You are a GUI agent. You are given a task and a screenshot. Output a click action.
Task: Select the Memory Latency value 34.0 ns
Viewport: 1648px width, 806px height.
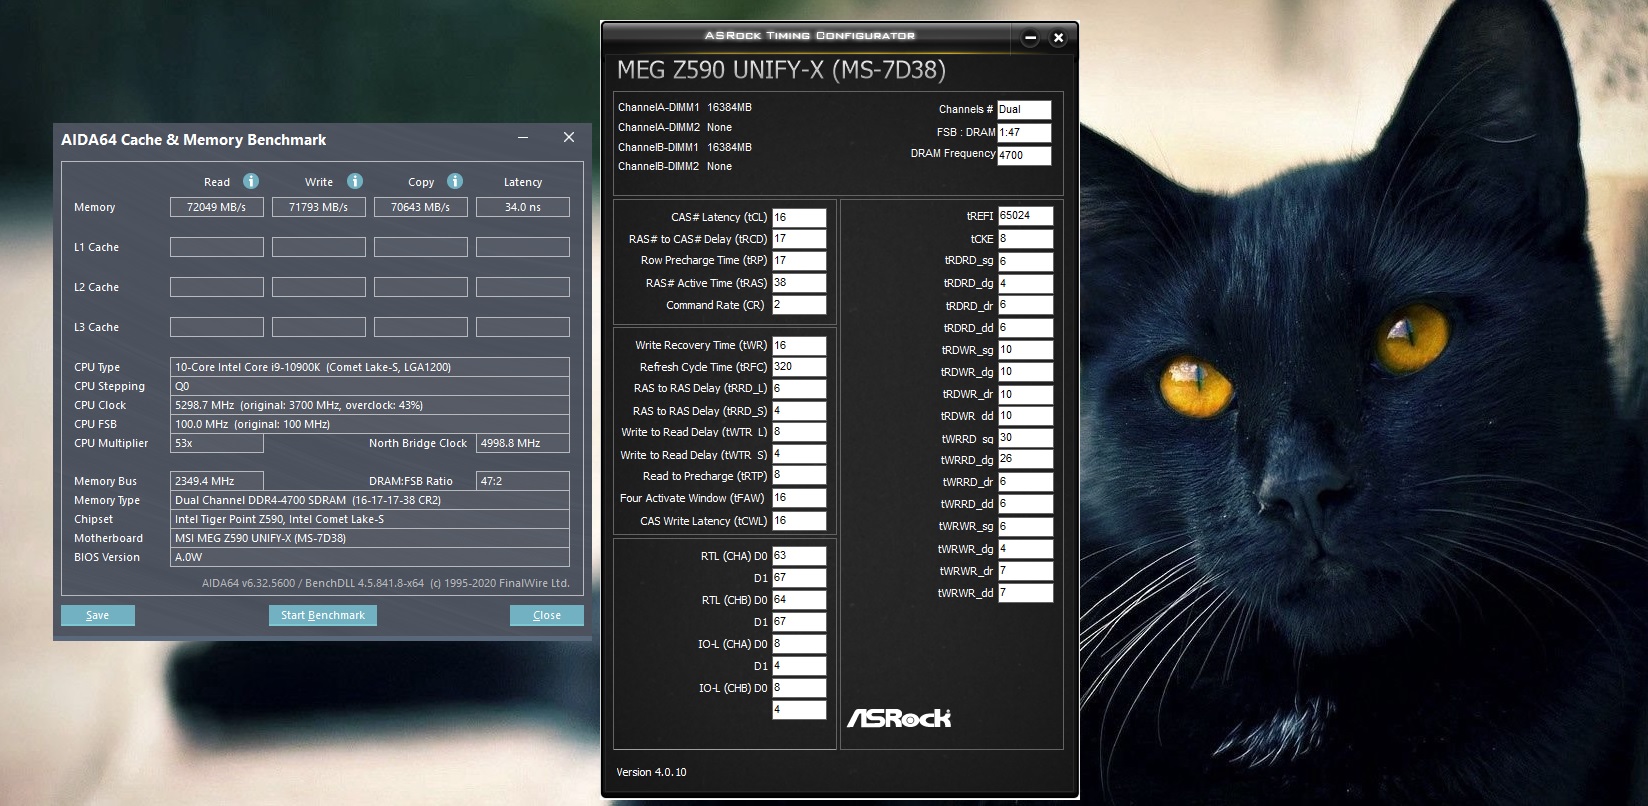523,207
